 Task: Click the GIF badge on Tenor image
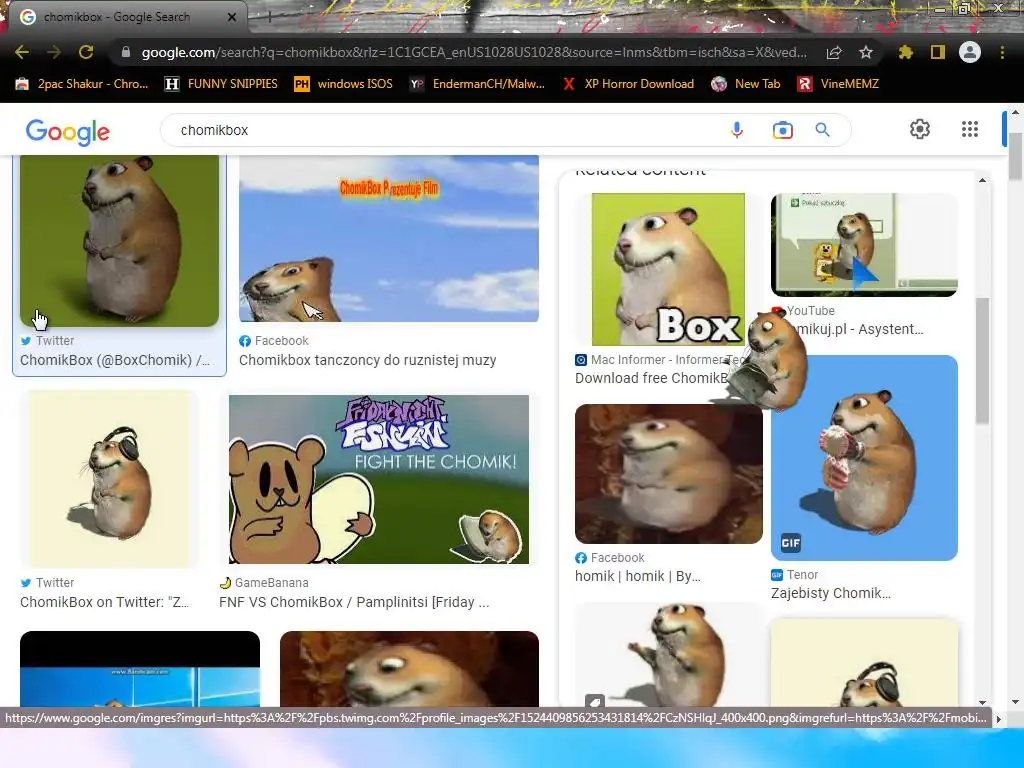pyautogui.click(x=791, y=543)
